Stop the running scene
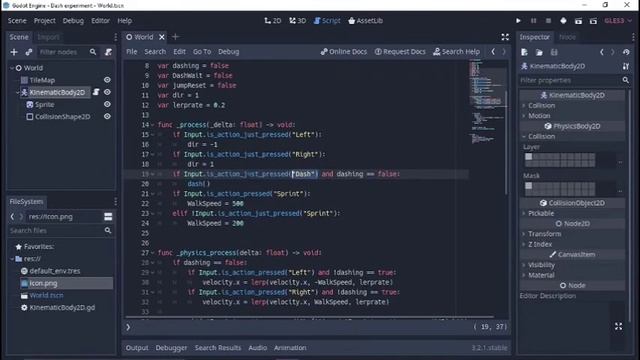Screen dimensions: 640x360 point(548,20)
